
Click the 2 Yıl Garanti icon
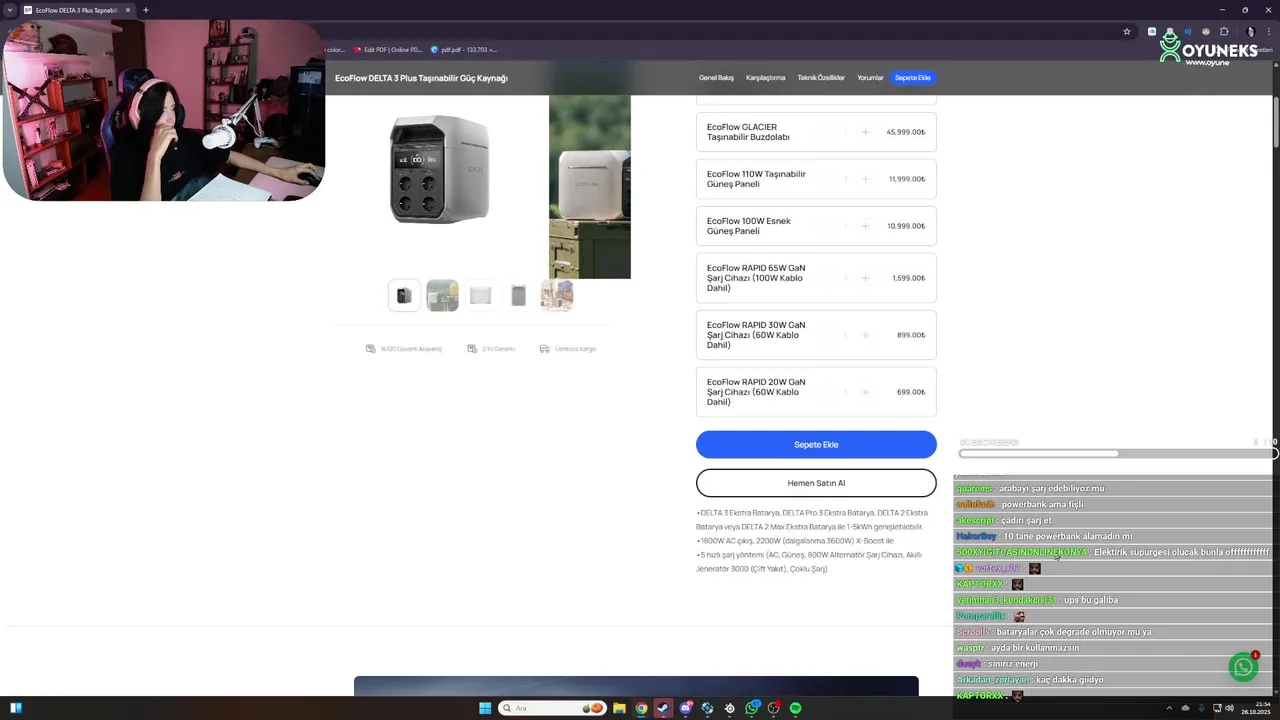(472, 349)
